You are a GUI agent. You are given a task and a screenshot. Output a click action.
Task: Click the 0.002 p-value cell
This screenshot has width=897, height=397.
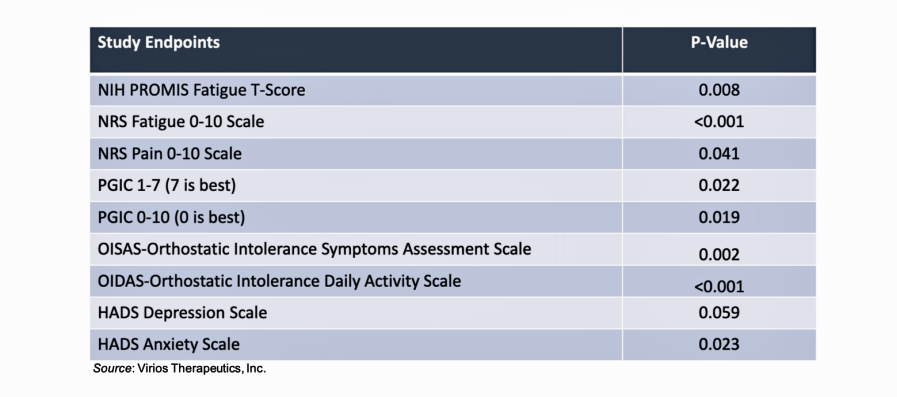point(719,249)
